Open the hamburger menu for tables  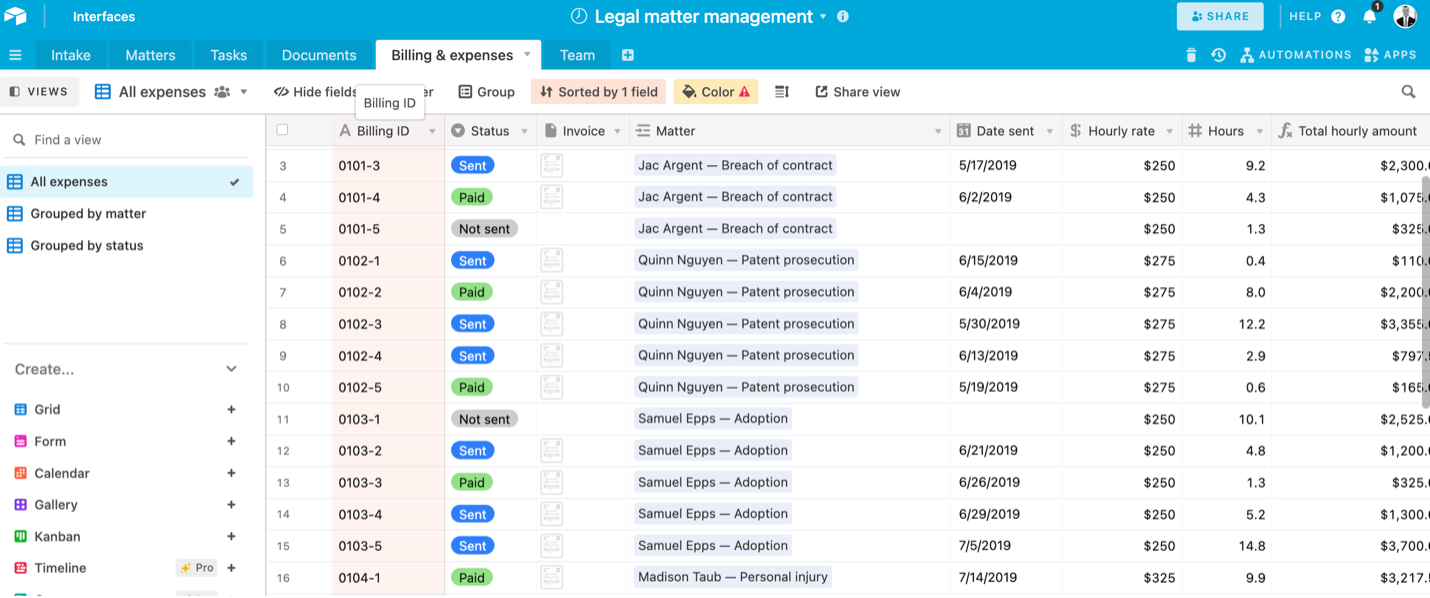click(x=15, y=55)
